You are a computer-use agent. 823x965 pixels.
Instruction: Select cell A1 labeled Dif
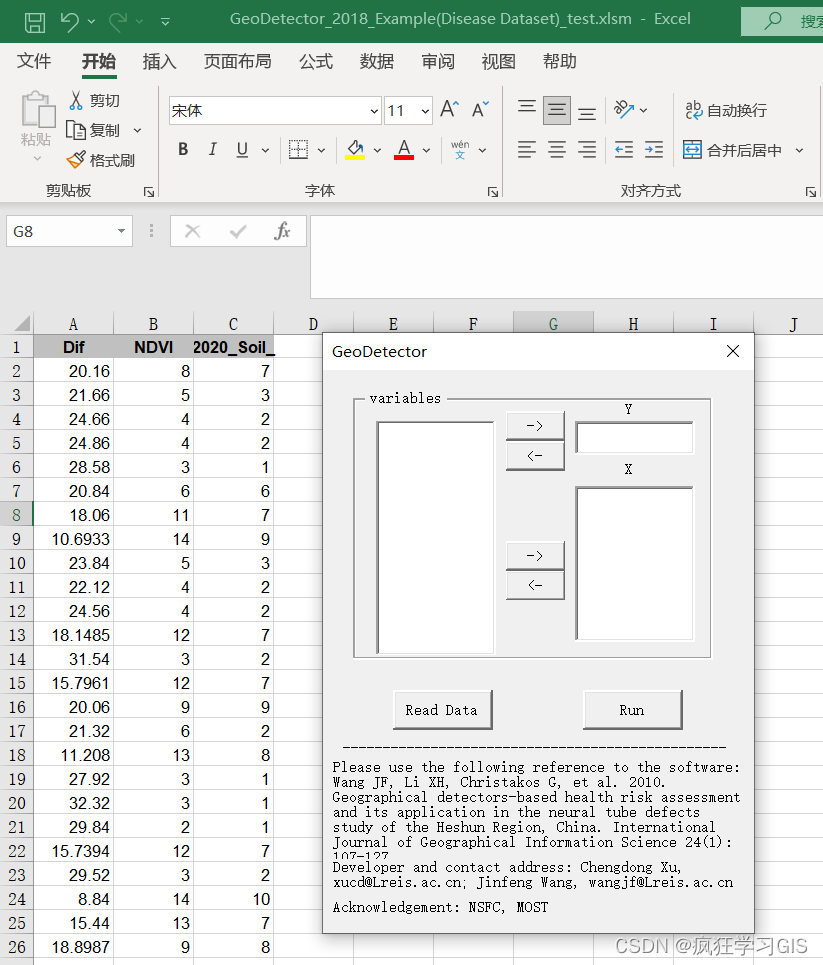pos(73,347)
